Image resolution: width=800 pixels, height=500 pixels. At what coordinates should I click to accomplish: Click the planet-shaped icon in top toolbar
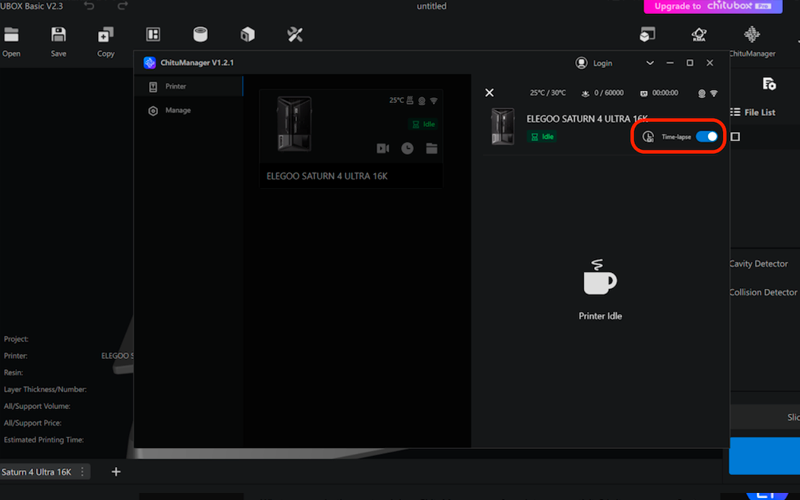tap(699, 34)
